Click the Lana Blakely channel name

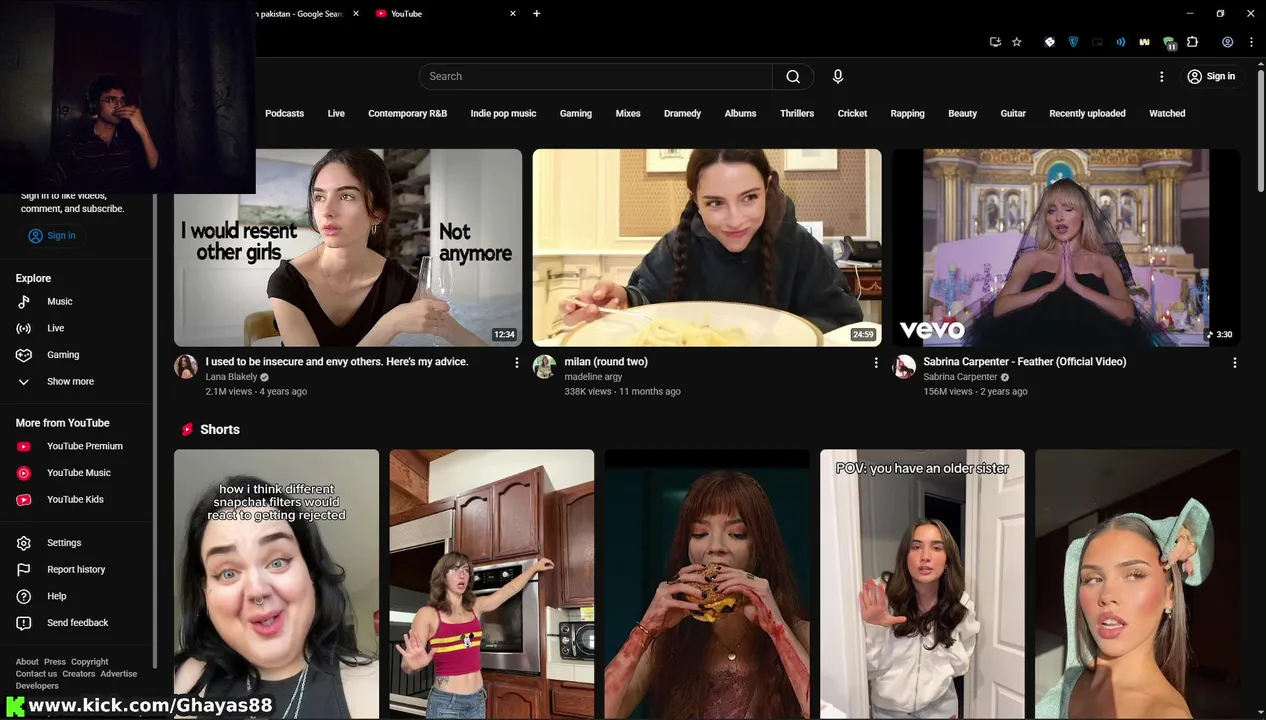tap(231, 377)
